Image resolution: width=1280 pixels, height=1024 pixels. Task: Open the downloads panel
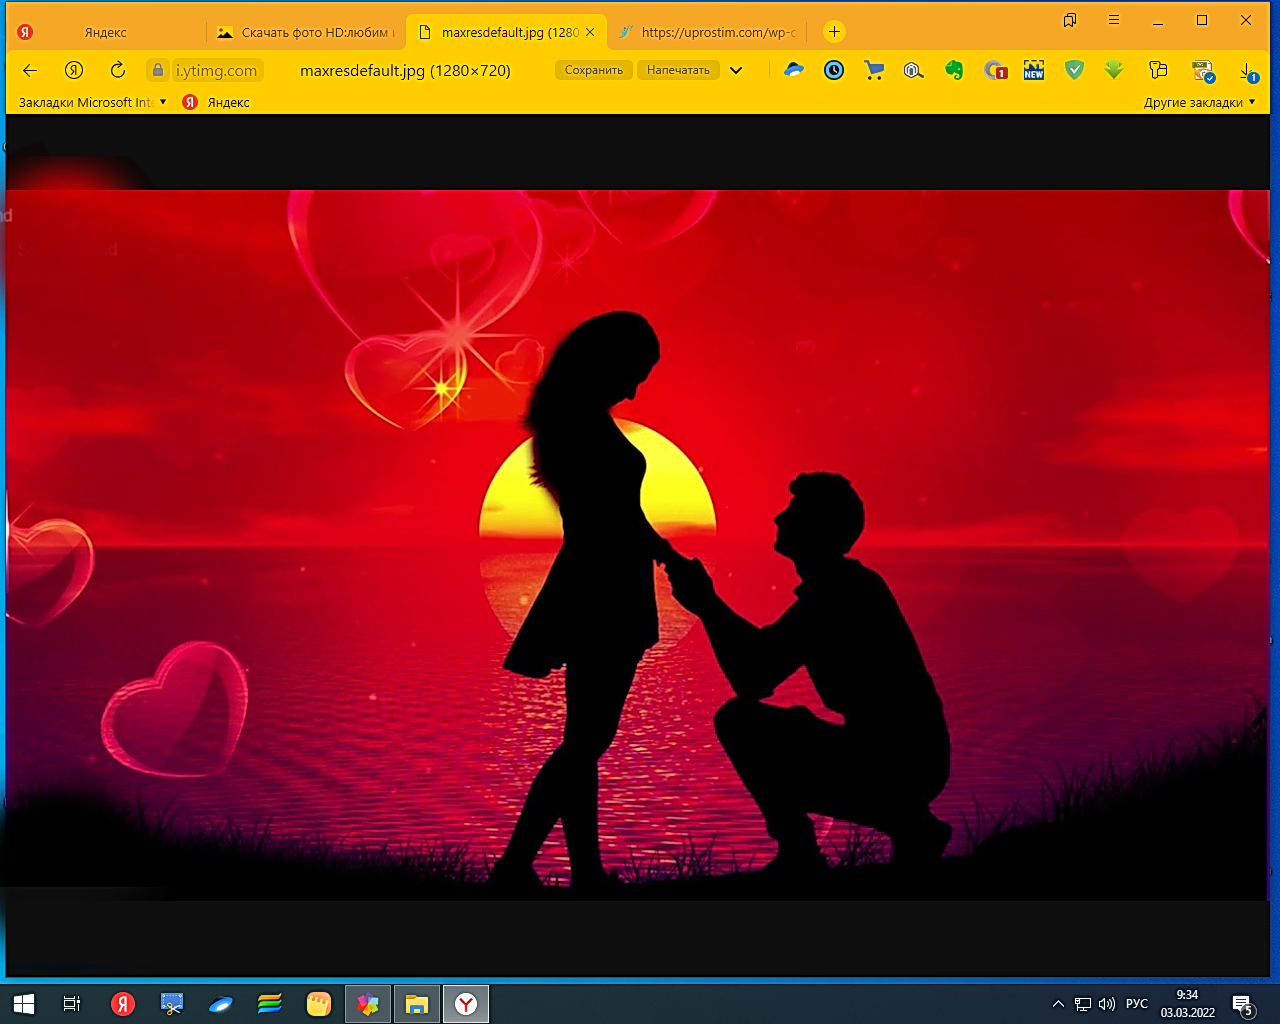click(1248, 71)
